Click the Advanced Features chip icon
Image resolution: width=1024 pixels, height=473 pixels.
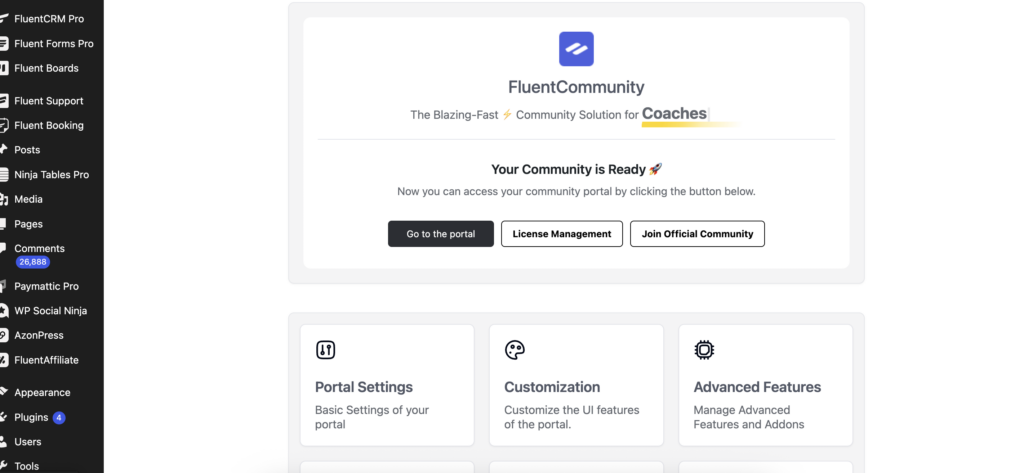point(704,350)
